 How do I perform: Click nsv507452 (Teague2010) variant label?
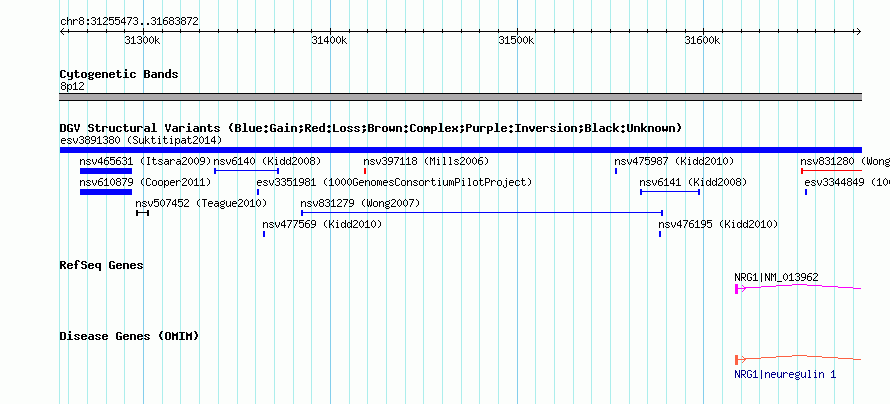[x=201, y=203]
